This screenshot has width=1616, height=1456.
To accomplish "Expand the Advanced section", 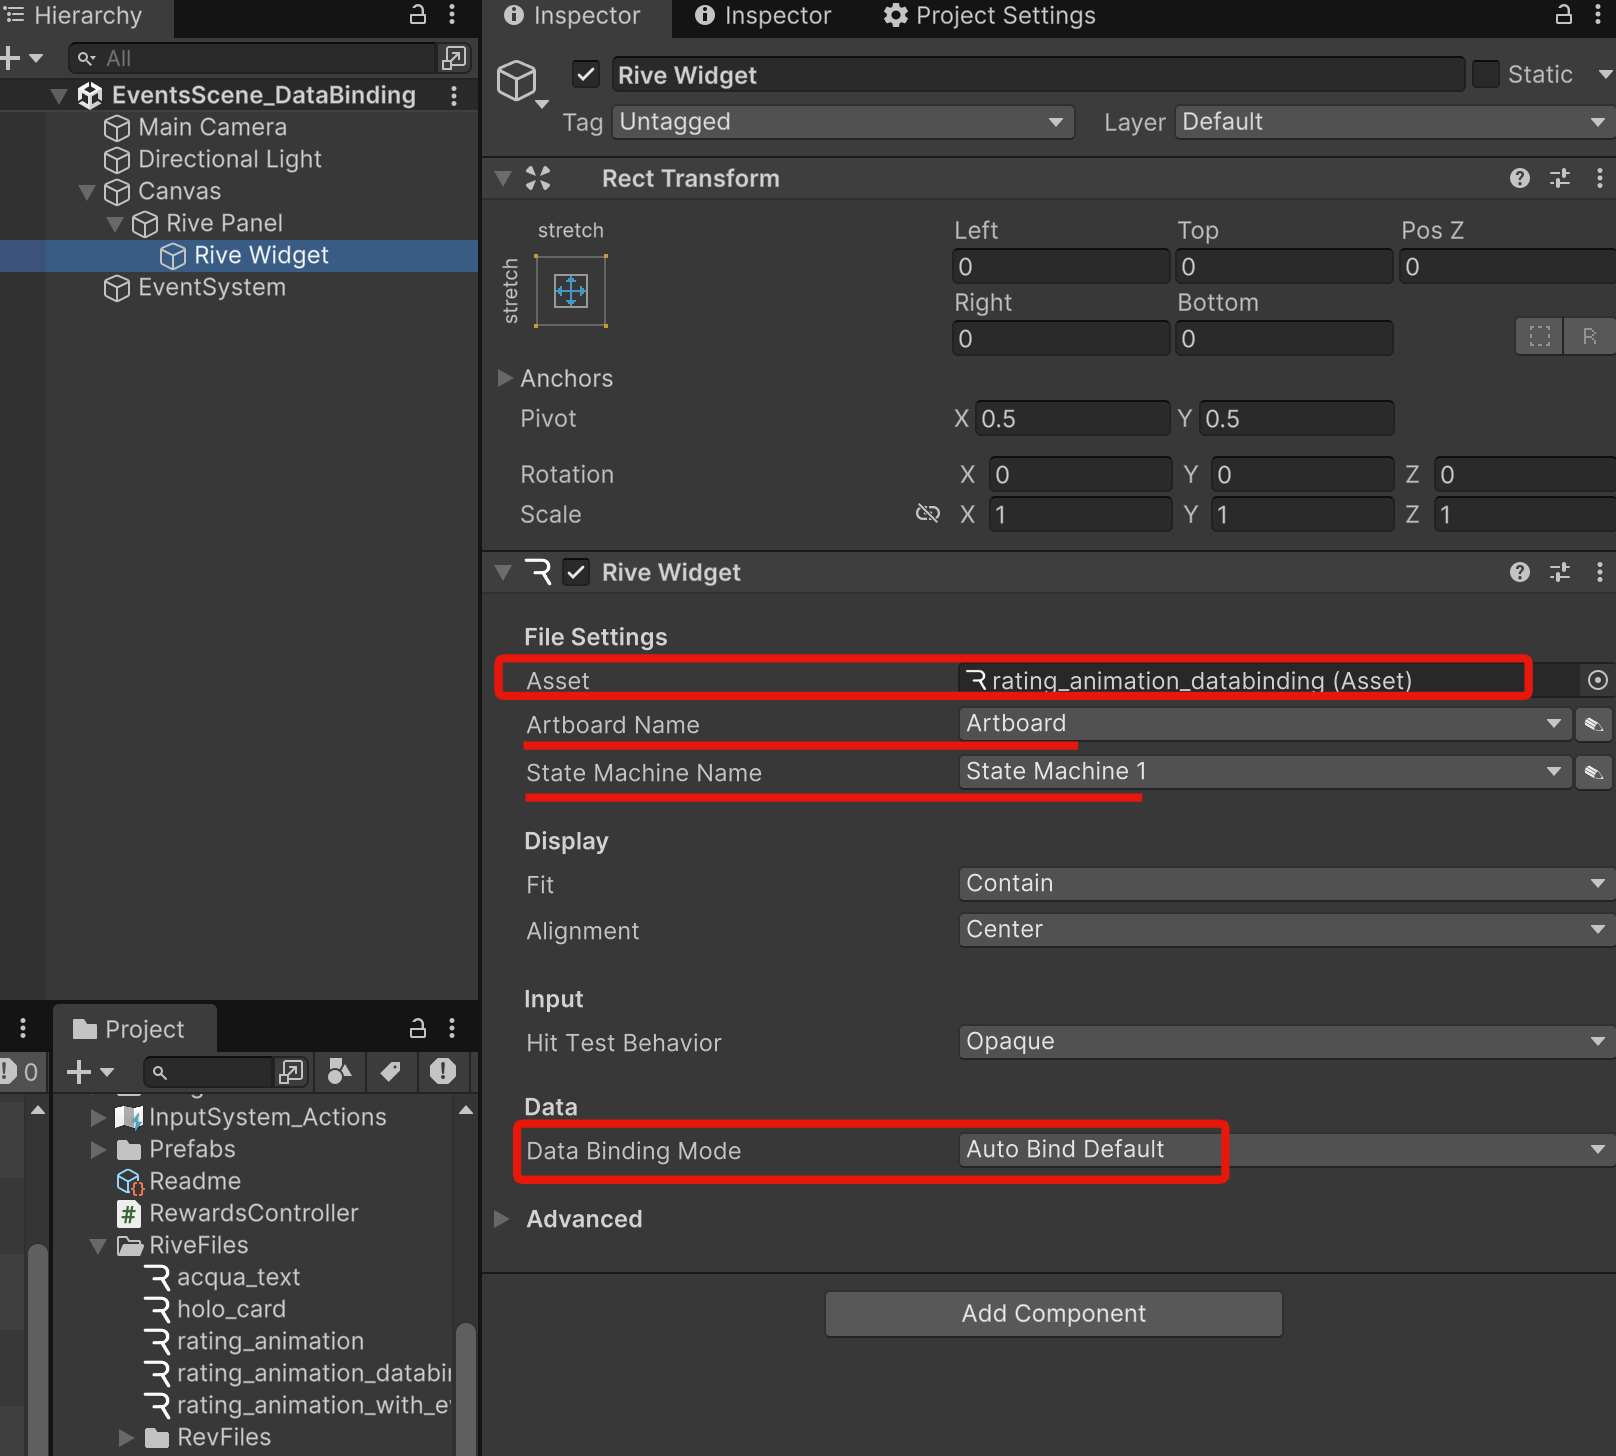I will click(x=503, y=1219).
